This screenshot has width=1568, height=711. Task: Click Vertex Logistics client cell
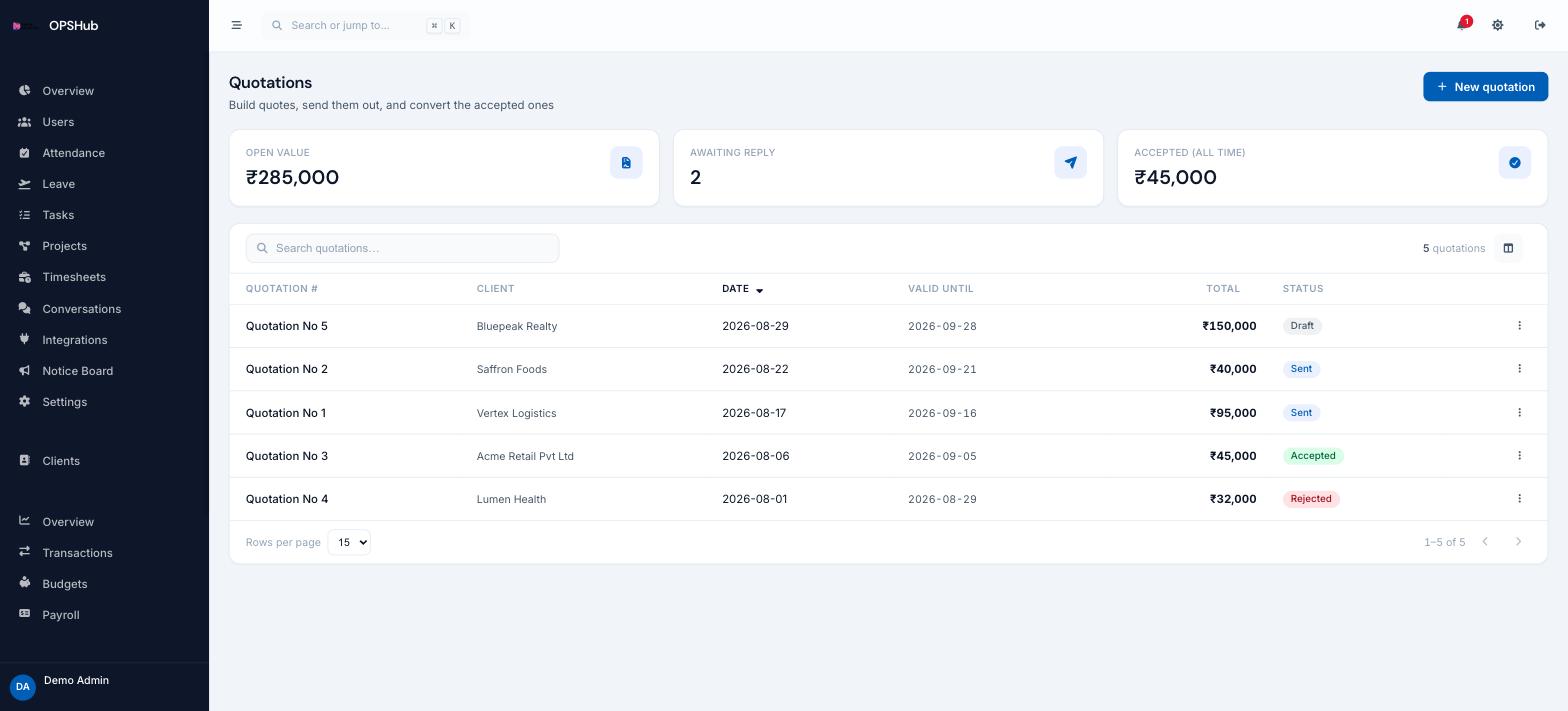[516, 413]
